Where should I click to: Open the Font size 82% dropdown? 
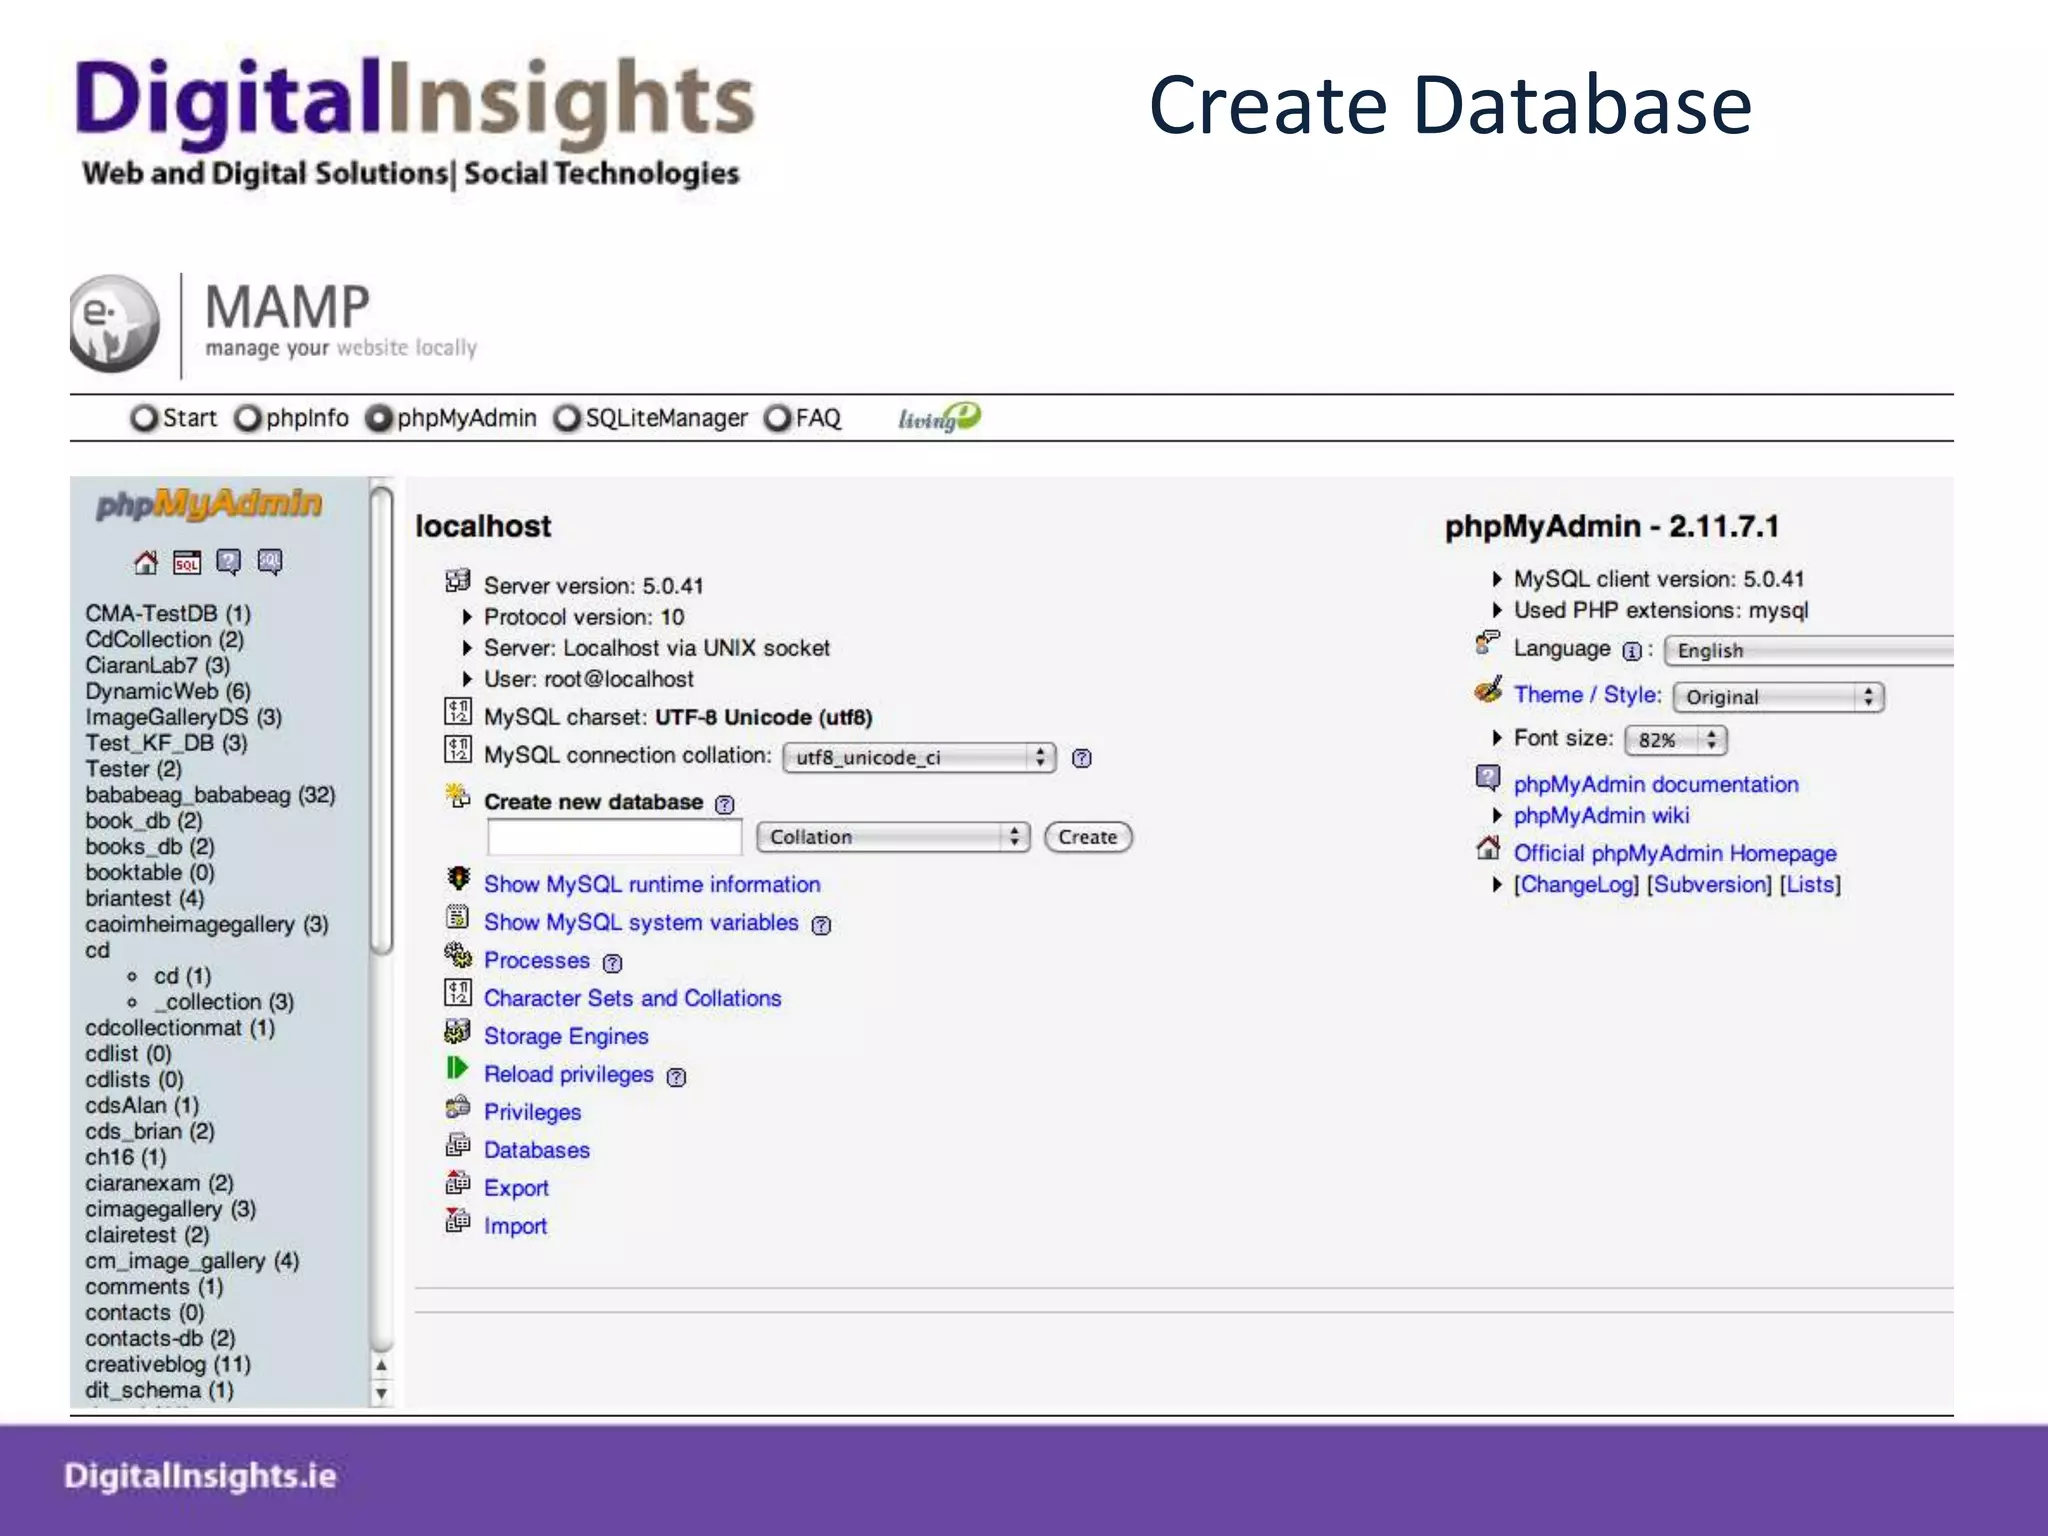[1676, 740]
